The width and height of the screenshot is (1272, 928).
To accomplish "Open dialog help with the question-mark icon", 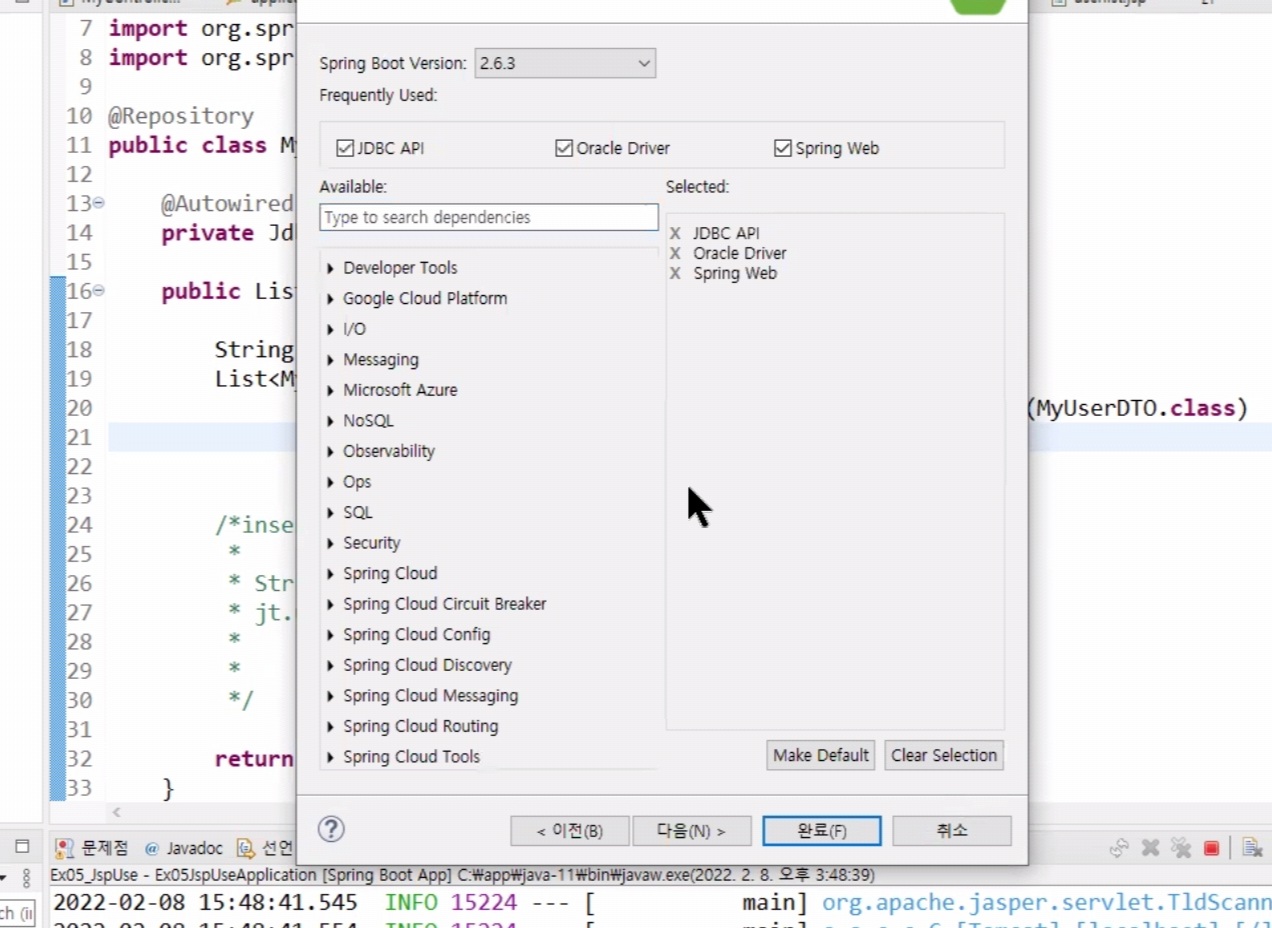I will point(331,829).
